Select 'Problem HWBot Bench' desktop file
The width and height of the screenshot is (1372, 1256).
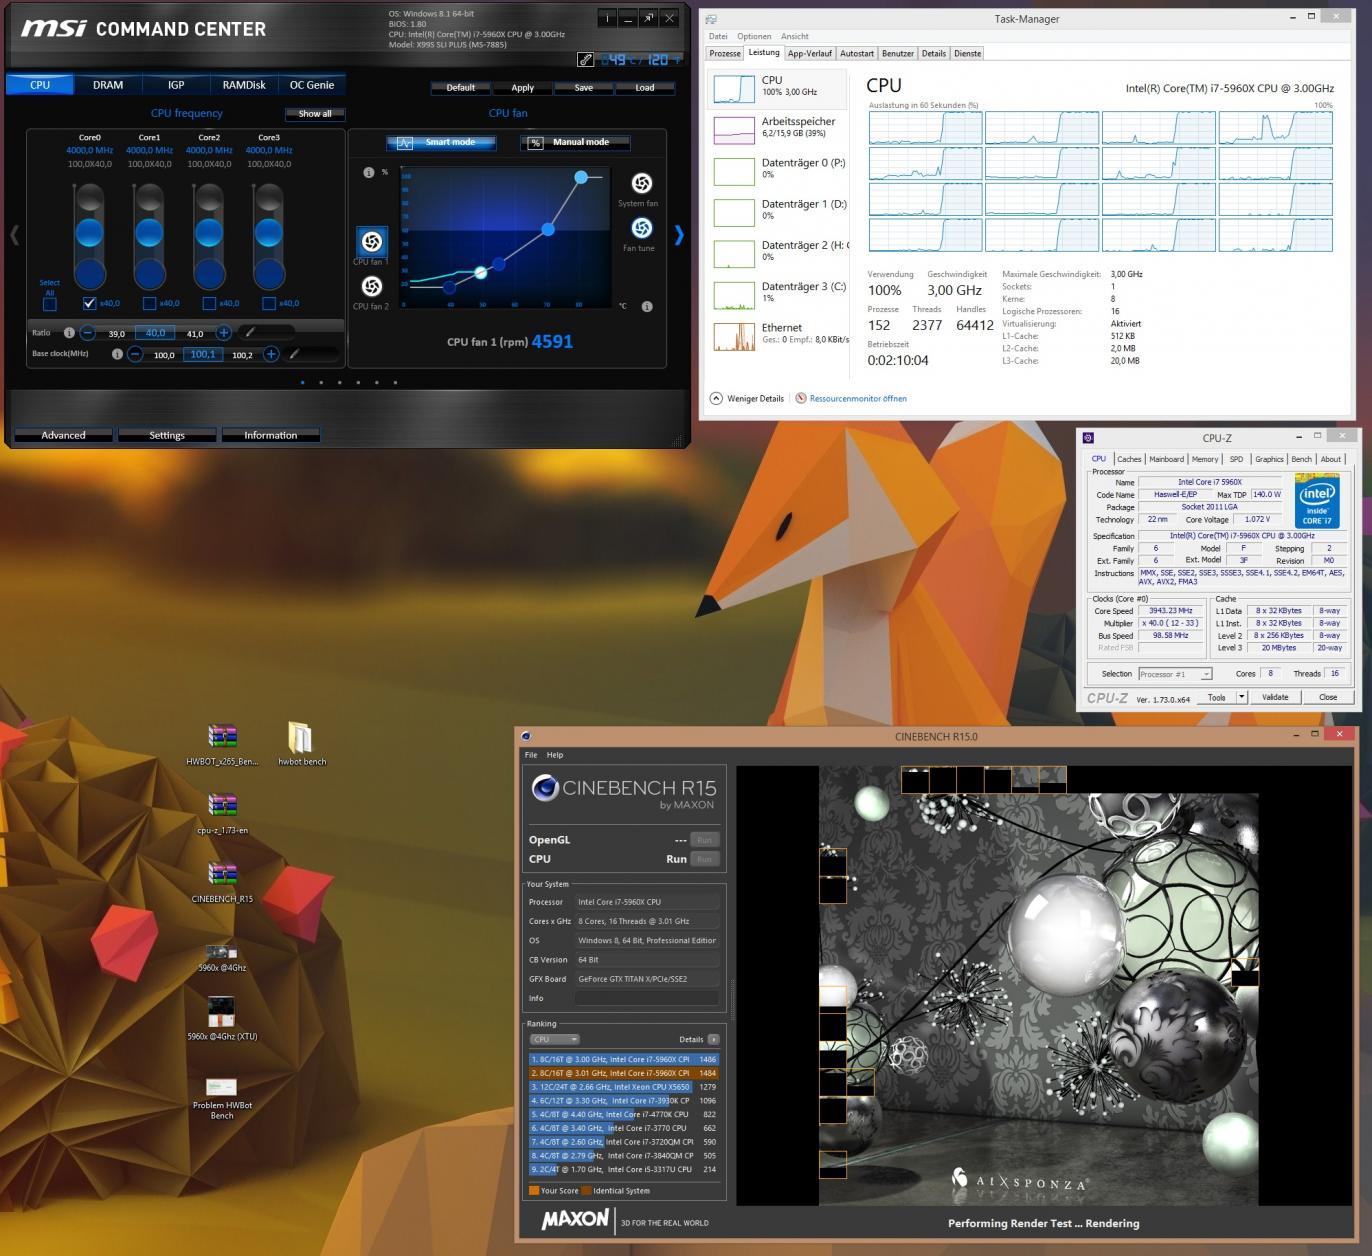coord(222,1097)
